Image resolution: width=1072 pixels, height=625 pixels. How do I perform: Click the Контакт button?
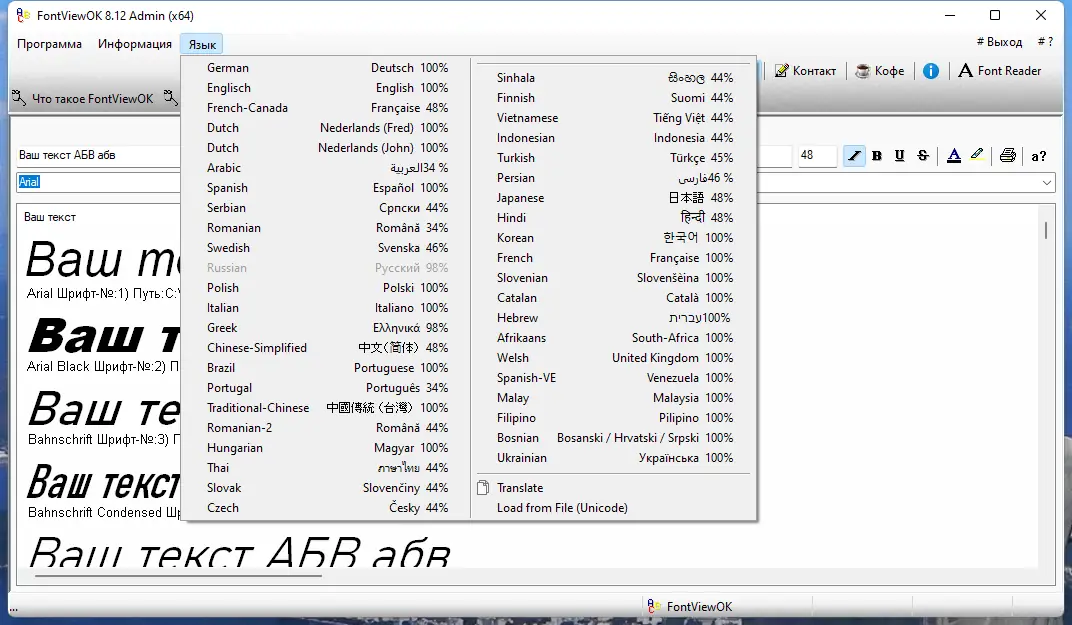(805, 71)
